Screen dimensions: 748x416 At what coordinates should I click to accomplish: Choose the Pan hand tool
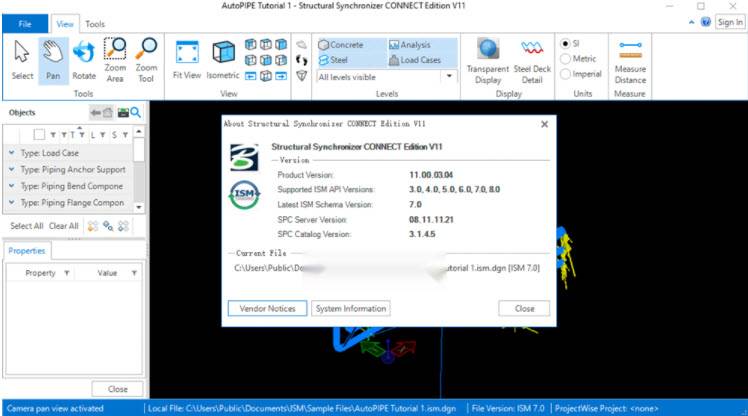click(53, 61)
